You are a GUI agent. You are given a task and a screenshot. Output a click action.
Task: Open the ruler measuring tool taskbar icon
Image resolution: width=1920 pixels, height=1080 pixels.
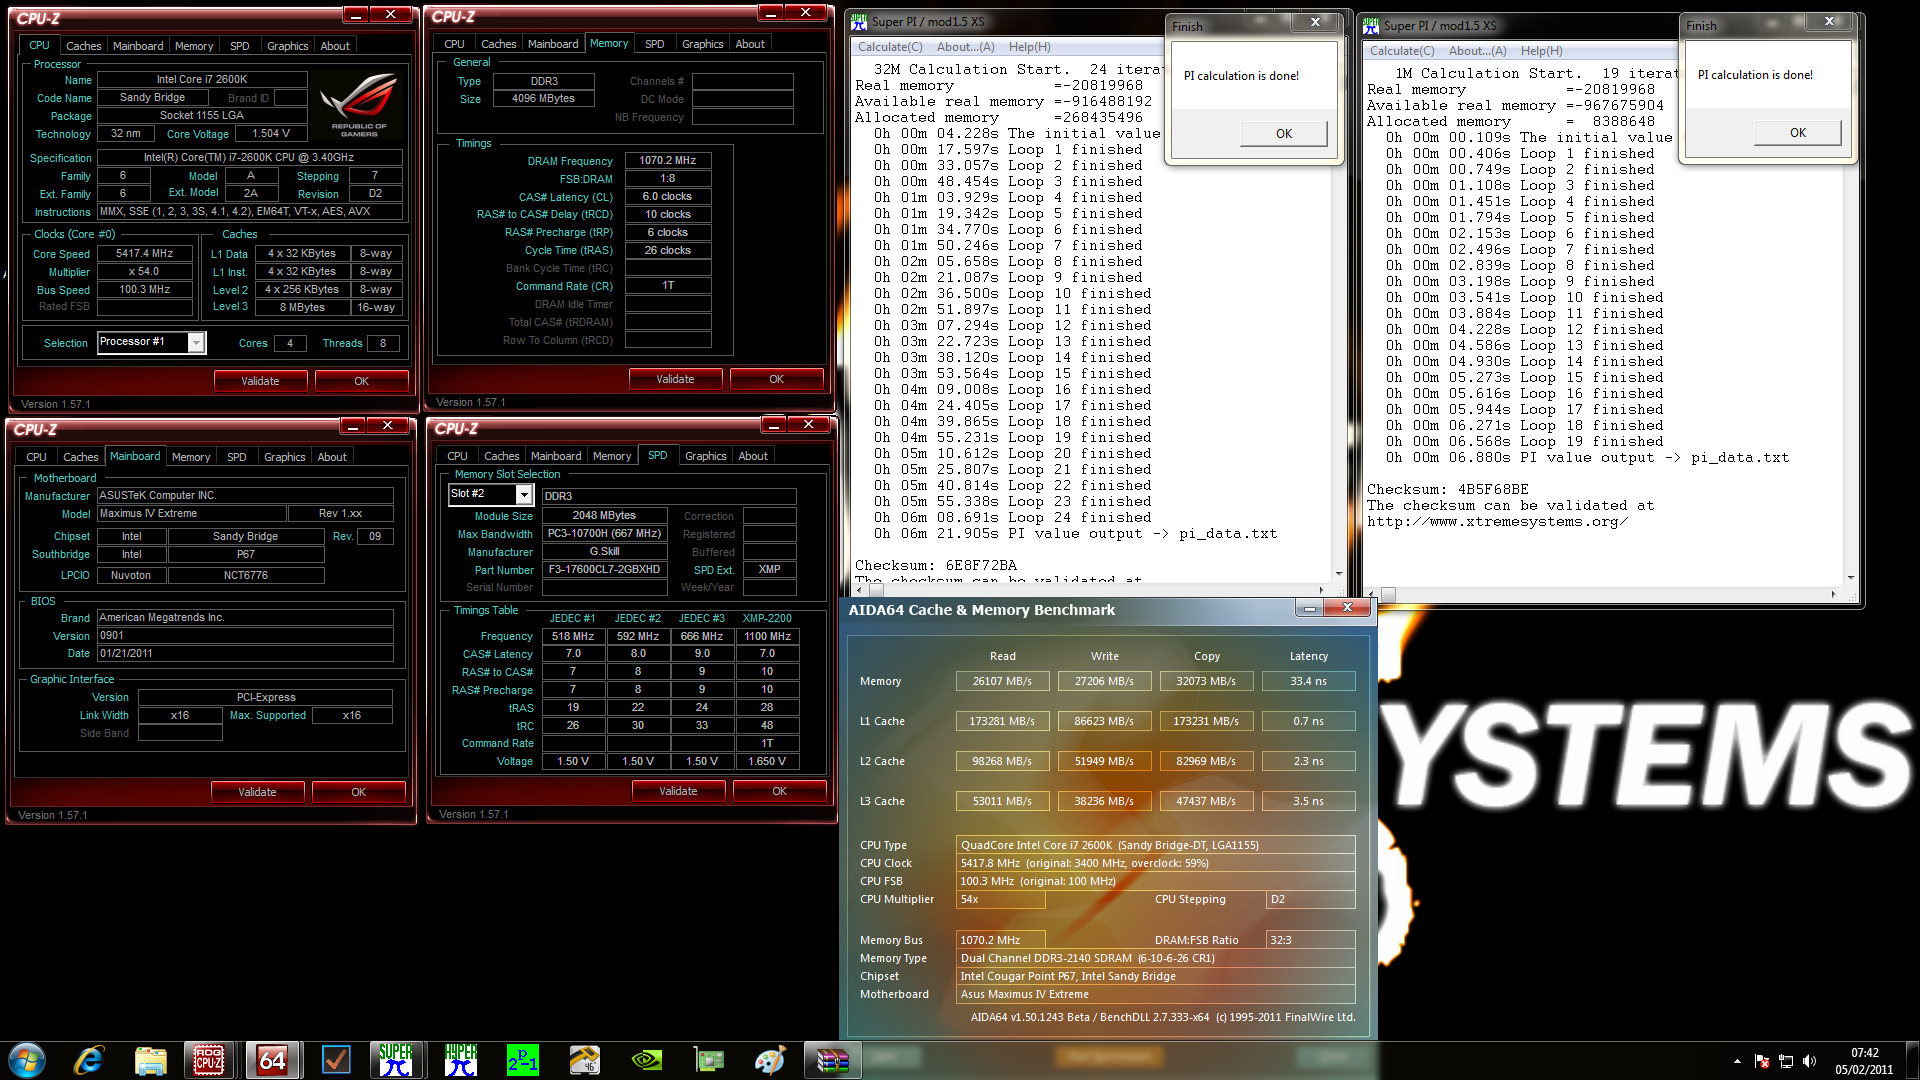[585, 1060]
